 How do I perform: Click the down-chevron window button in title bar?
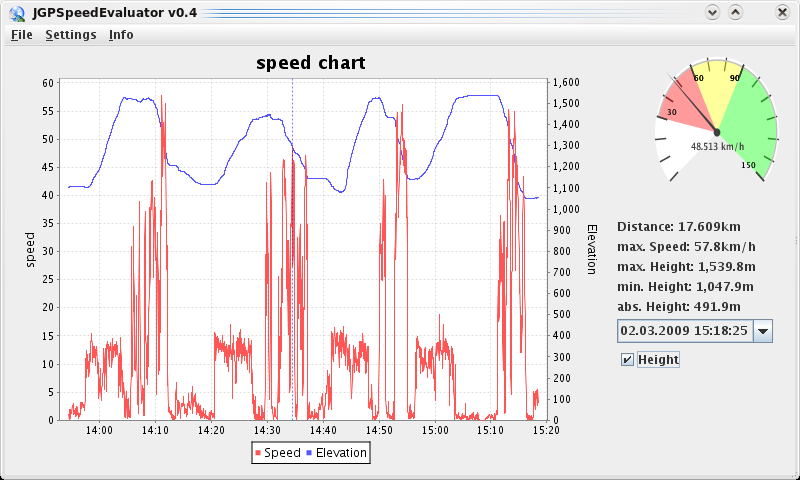coord(712,12)
